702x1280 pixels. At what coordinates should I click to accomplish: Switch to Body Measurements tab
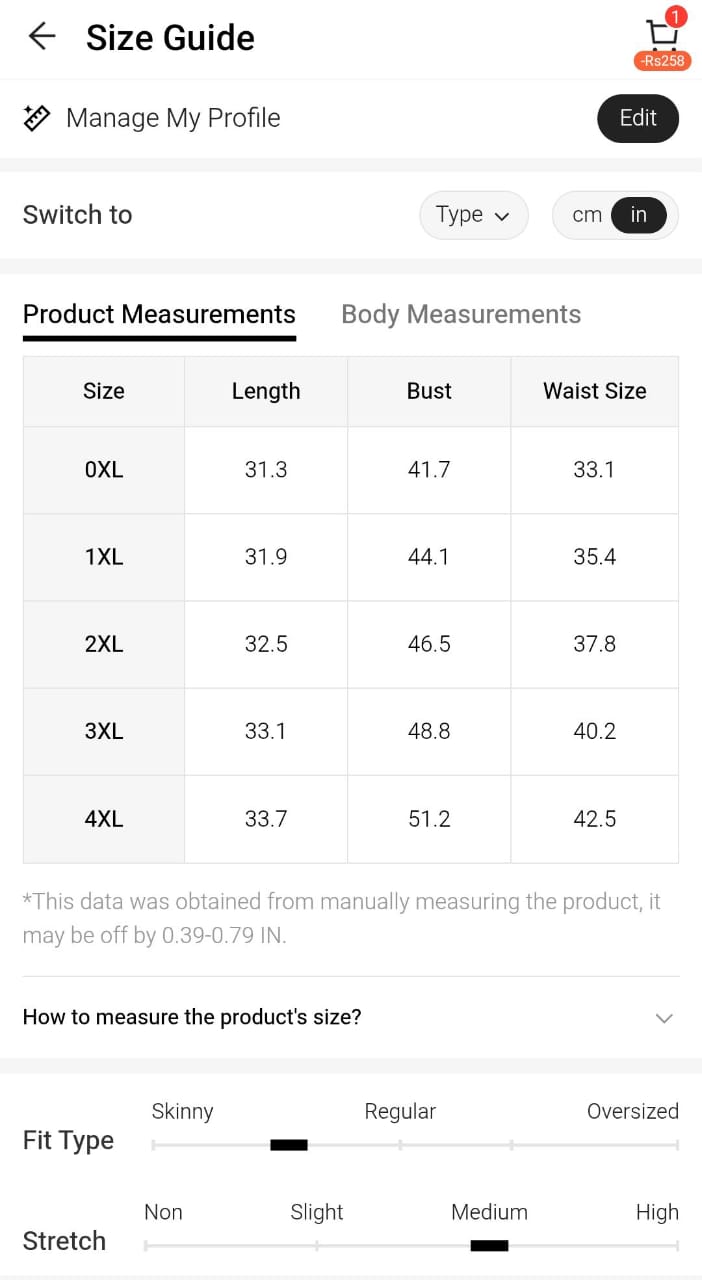click(x=461, y=314)
